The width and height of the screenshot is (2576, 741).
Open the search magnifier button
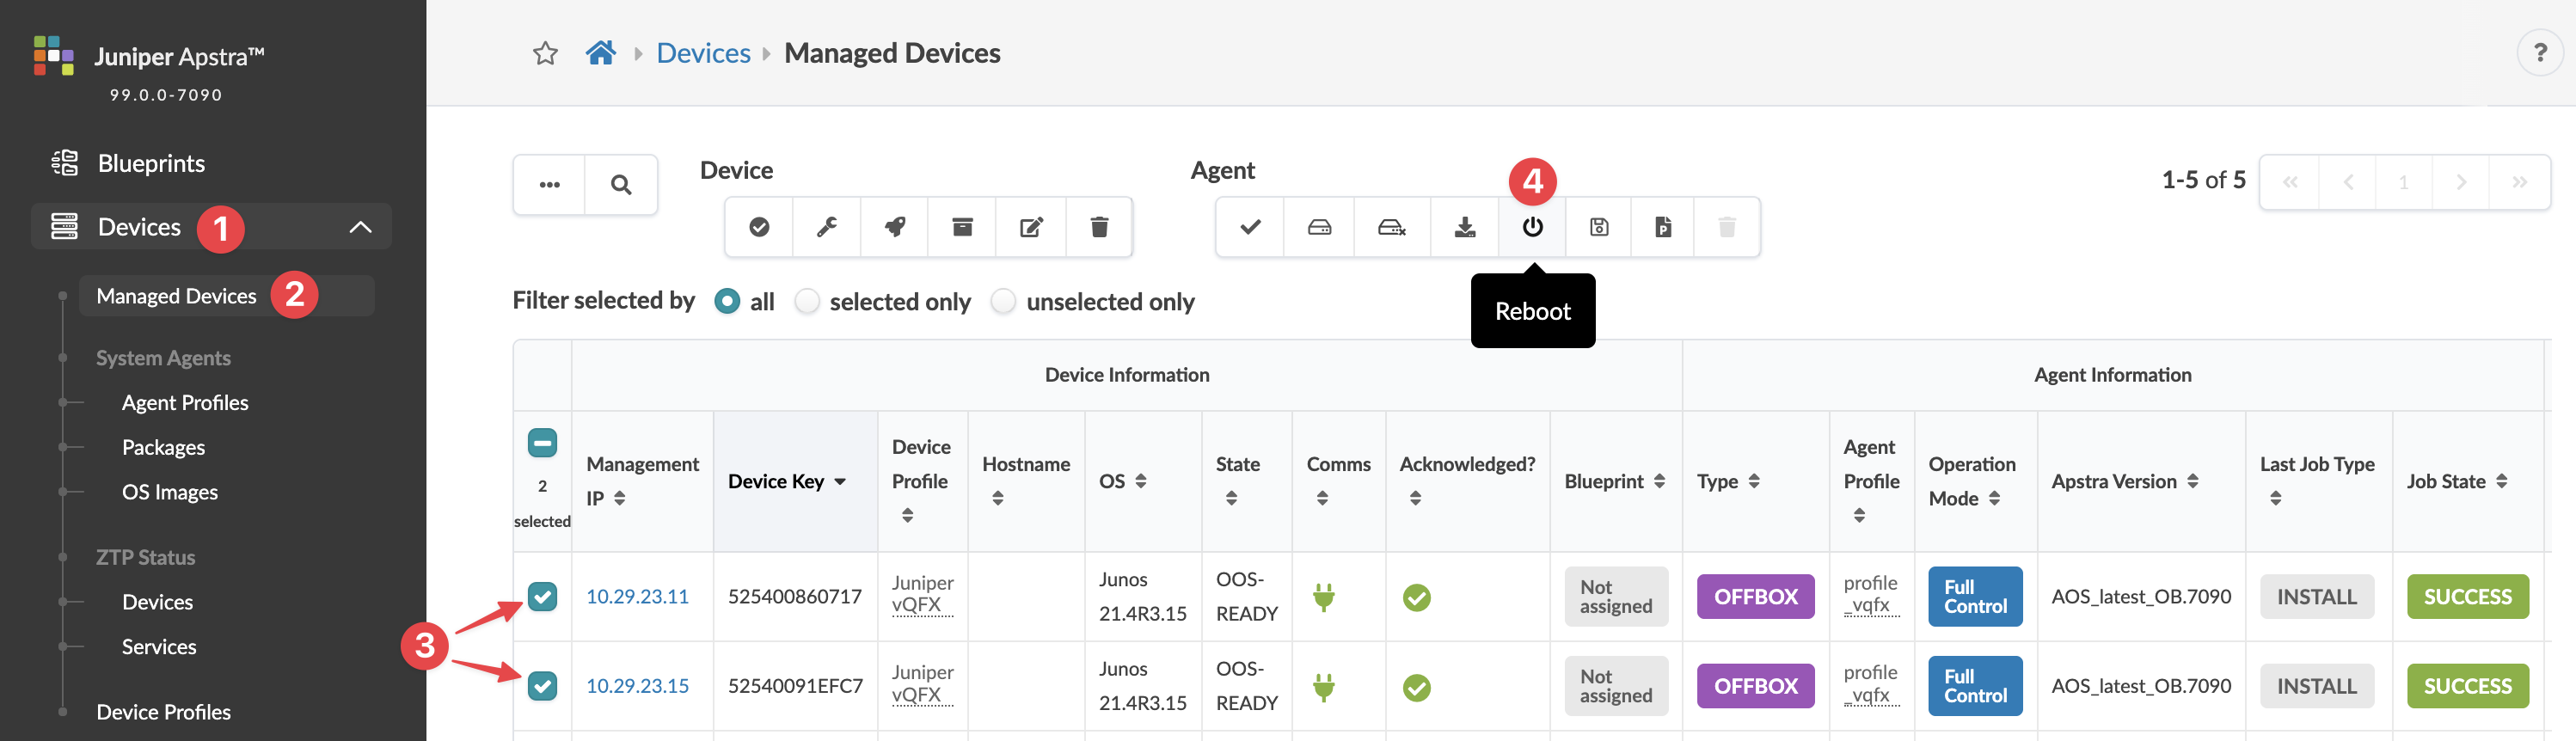(x=621, y=185)
